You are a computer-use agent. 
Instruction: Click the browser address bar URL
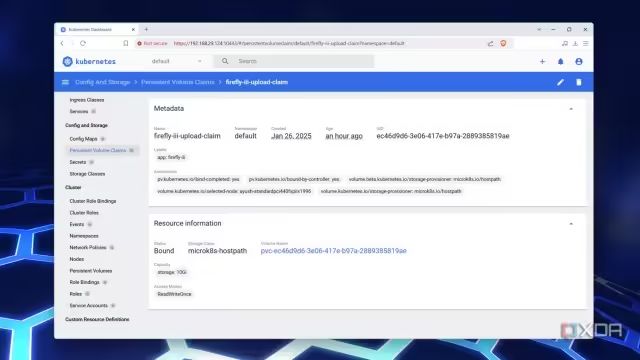tap(289, 43)
